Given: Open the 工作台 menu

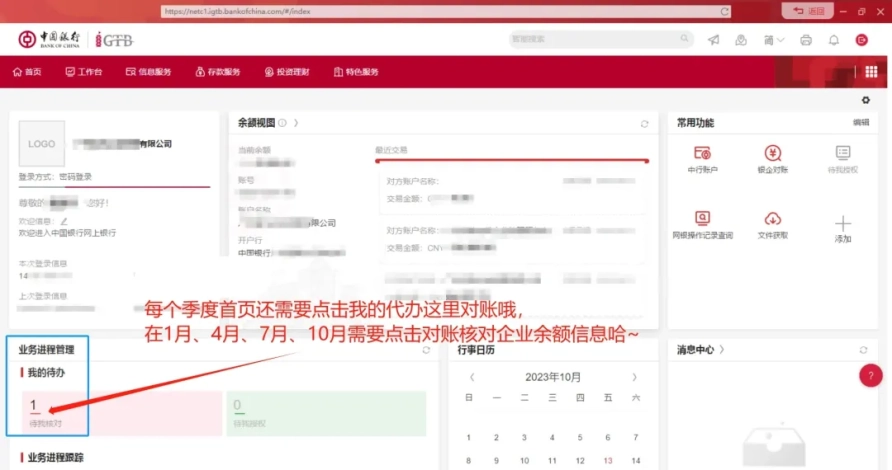Looking at the screenshot, I should coord(84,72).
